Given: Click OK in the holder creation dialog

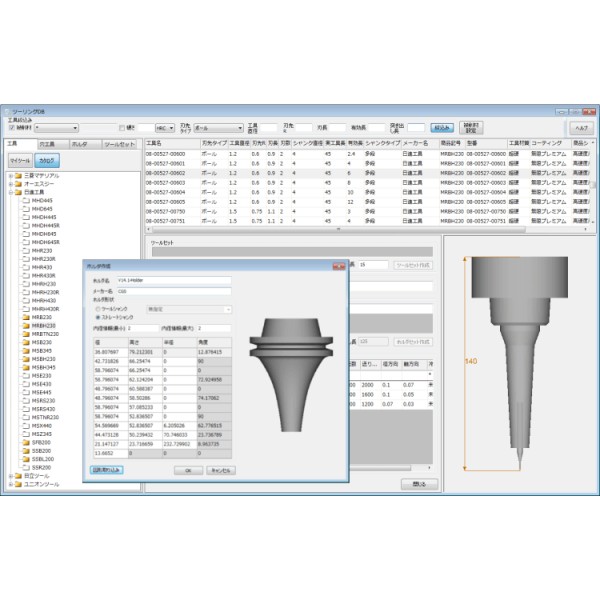Looking at the screenshot, I should click(188, 470).
